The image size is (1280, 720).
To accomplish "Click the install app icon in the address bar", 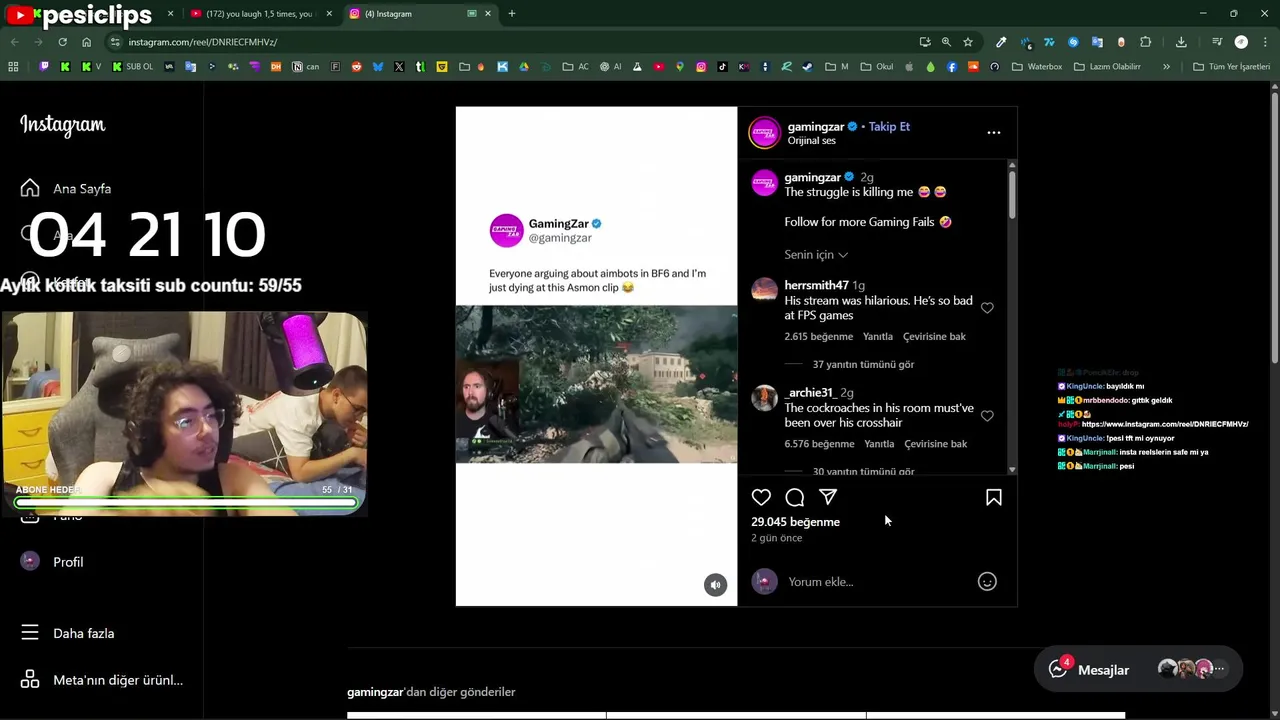I will tap(925, 42).
